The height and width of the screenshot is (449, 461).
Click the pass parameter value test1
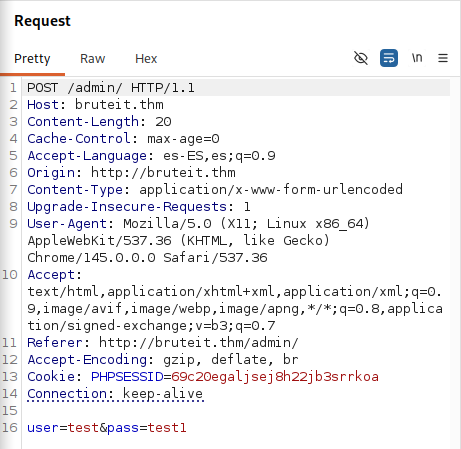click(x=167, y=428)
